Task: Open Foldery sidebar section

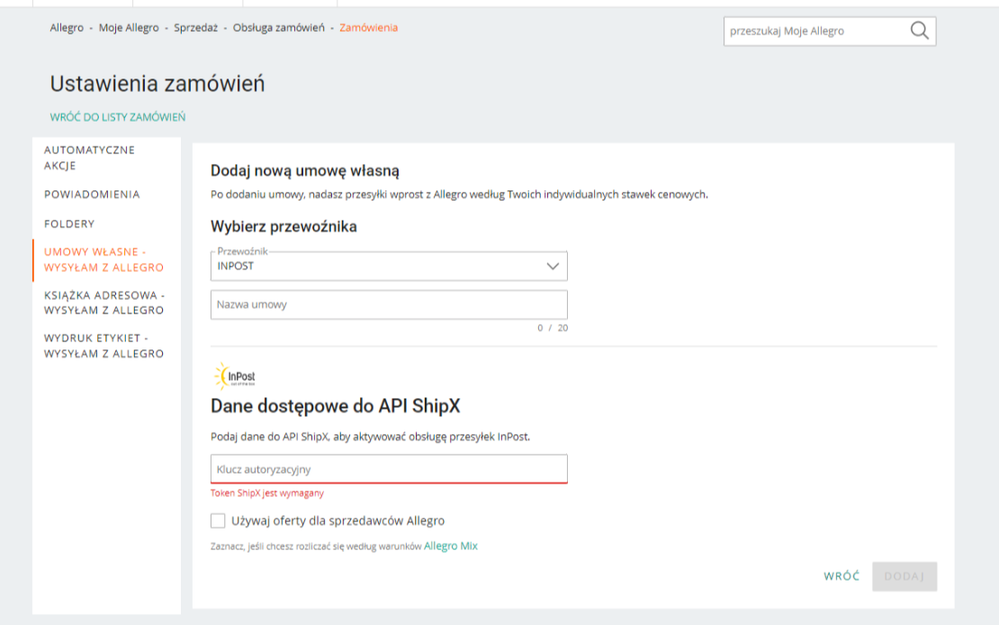Action: (69, 224)
